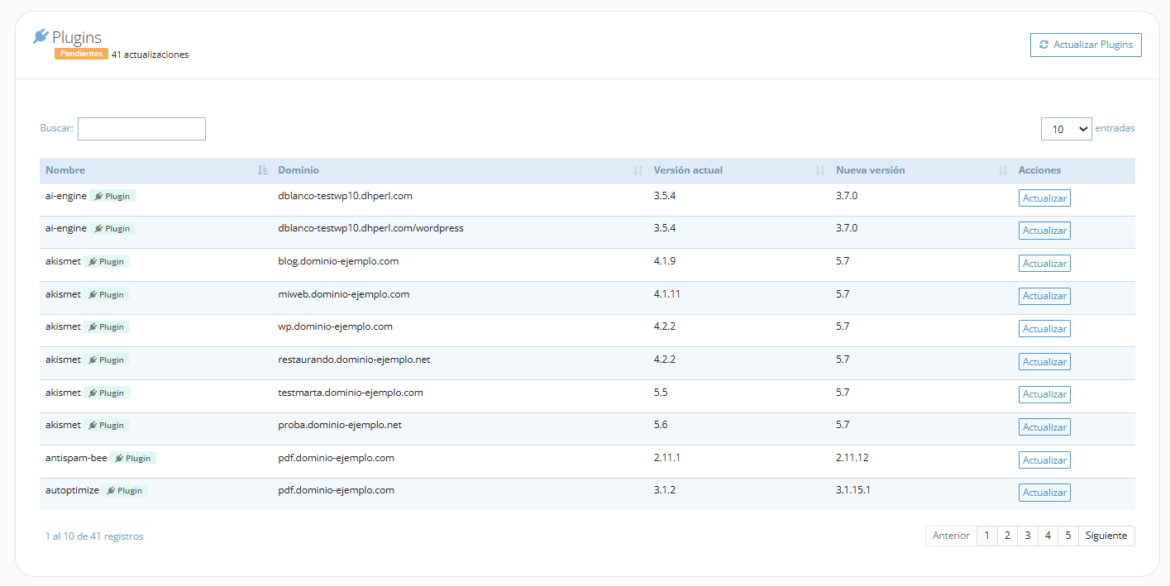Advance with the Siguiente button
This screenshot has height=586, width=1170.
[1107, 536]
